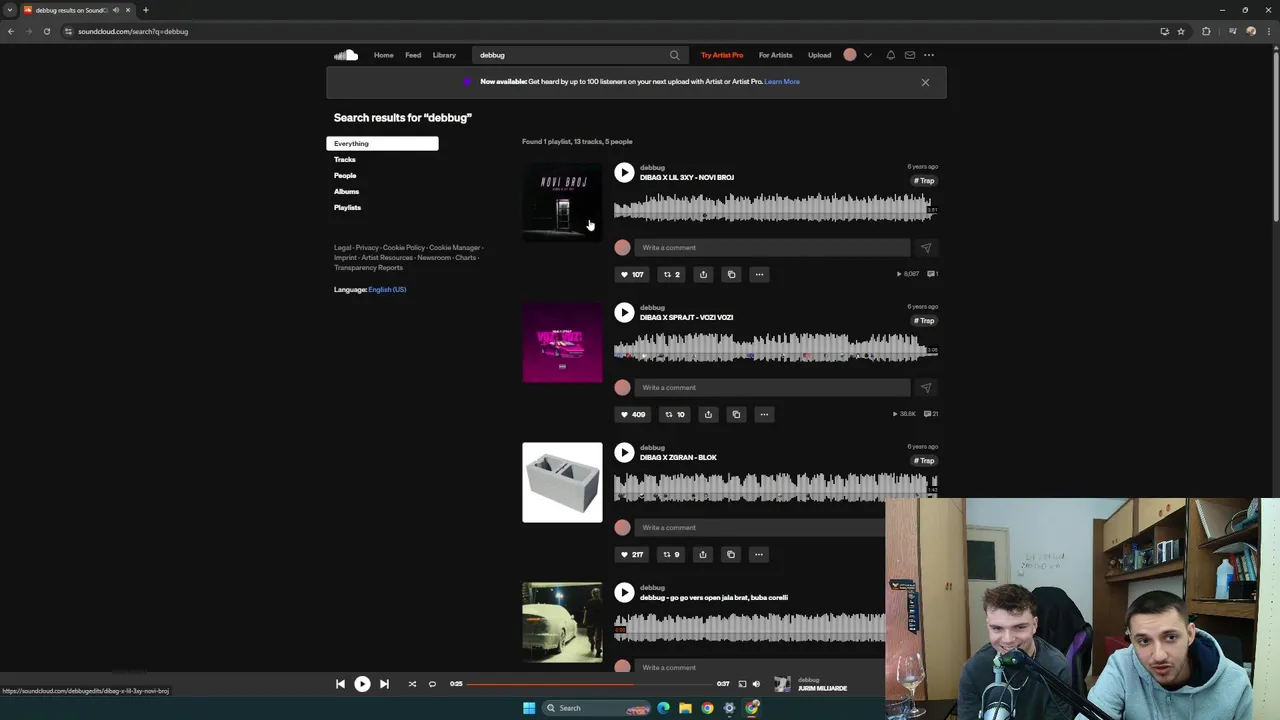Send comment on NOVI BROJ track
Screen dimensions: 1280x720
(x=926, y=247)
